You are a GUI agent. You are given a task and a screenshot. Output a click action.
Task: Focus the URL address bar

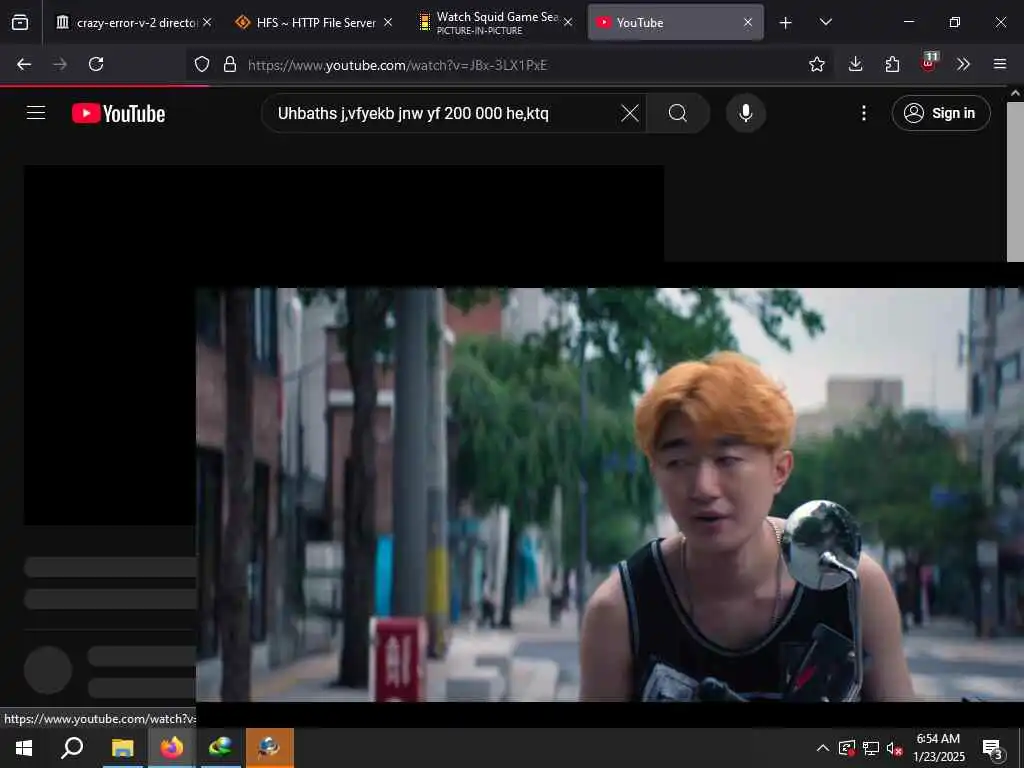pyautogui.click(x=509, y=65)
